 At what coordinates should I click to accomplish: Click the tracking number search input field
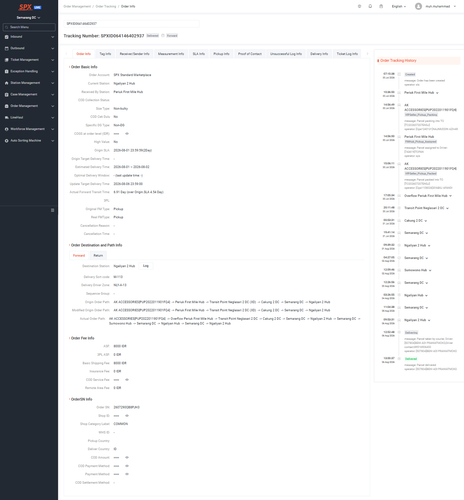tap(132, 24)
